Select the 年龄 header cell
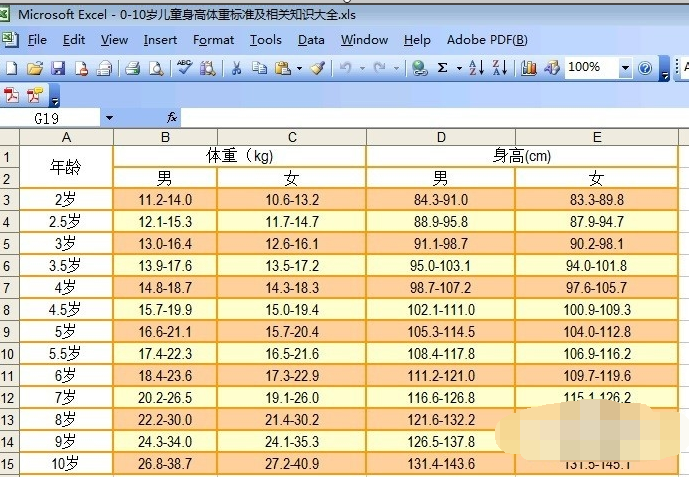The height and width of the screenshot is (477, 689). [x=66, y=167]
